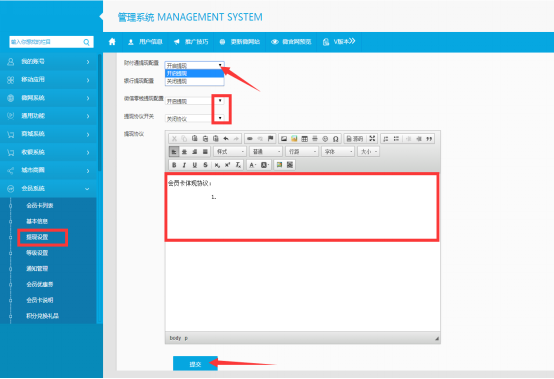Viewport: 554px width, 379px height.
Task: Open the V版本 item in top navigation
Action: click(x=339, y=42)
